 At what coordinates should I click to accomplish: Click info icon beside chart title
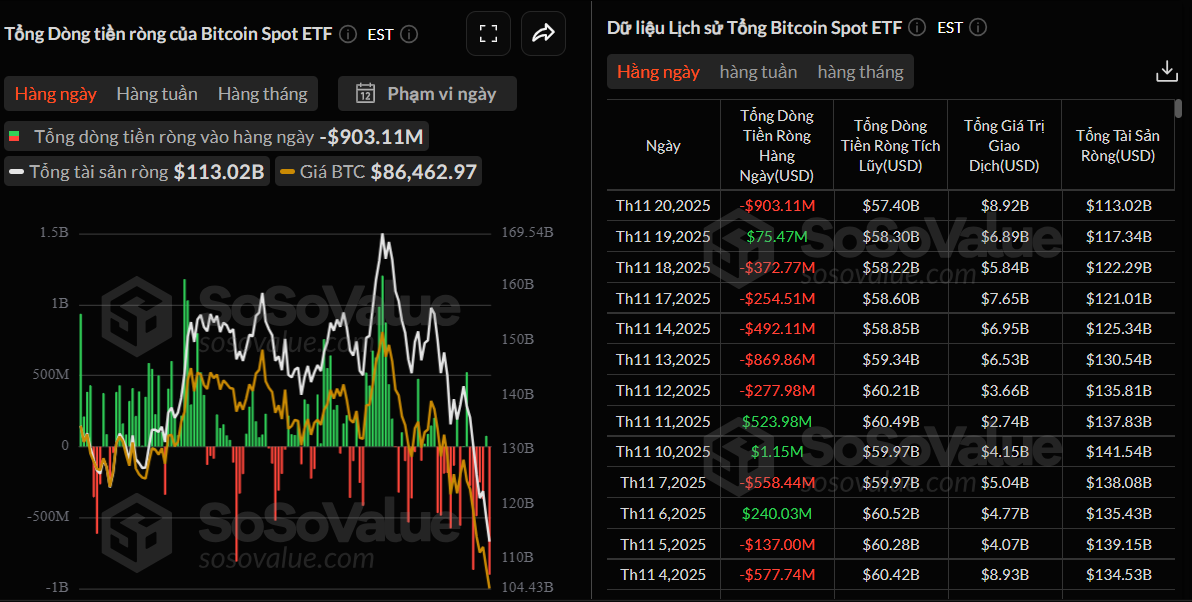coord(348,34)
